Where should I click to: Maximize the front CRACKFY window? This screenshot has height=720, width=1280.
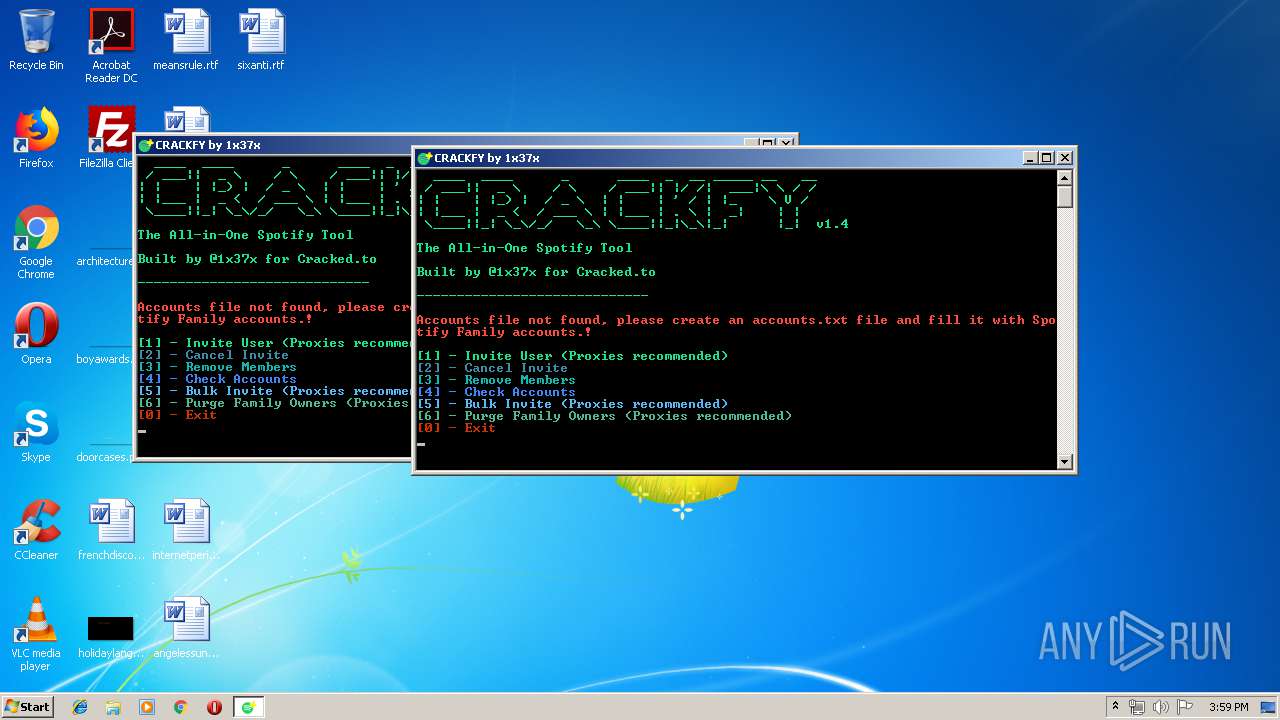pyautogui.click(x=1047, y=158)
